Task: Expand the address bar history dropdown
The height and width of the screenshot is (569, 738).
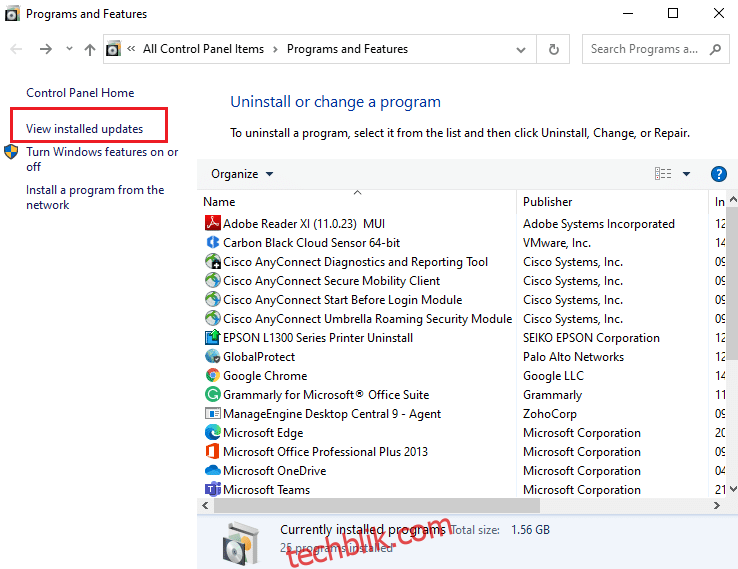Action: tap(521, 49)
